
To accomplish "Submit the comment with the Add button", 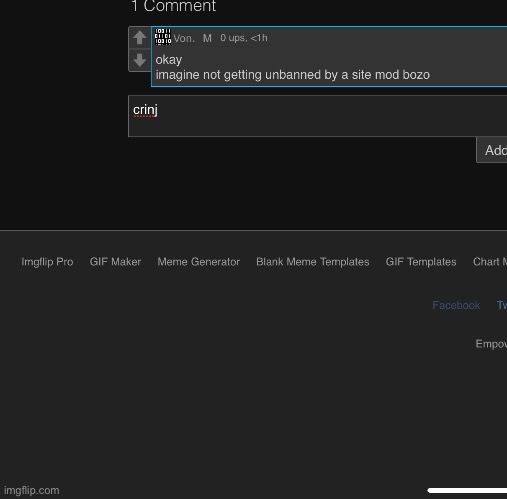I will click(x=492, y=150).
